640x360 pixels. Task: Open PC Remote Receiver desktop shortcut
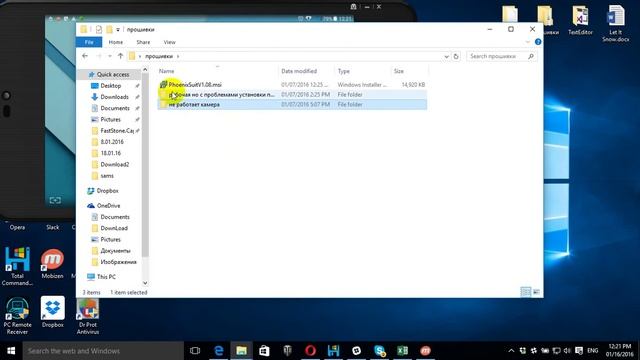17,316
